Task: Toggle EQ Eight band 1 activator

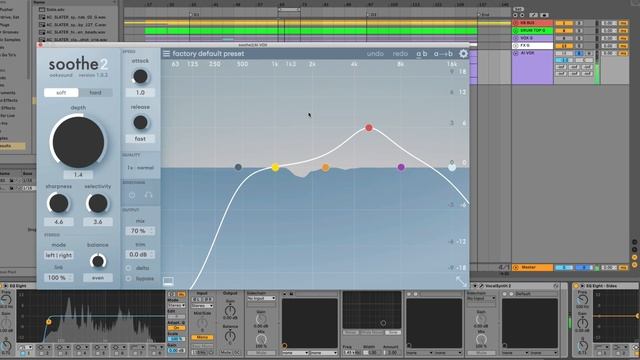Action: [23, 353]
